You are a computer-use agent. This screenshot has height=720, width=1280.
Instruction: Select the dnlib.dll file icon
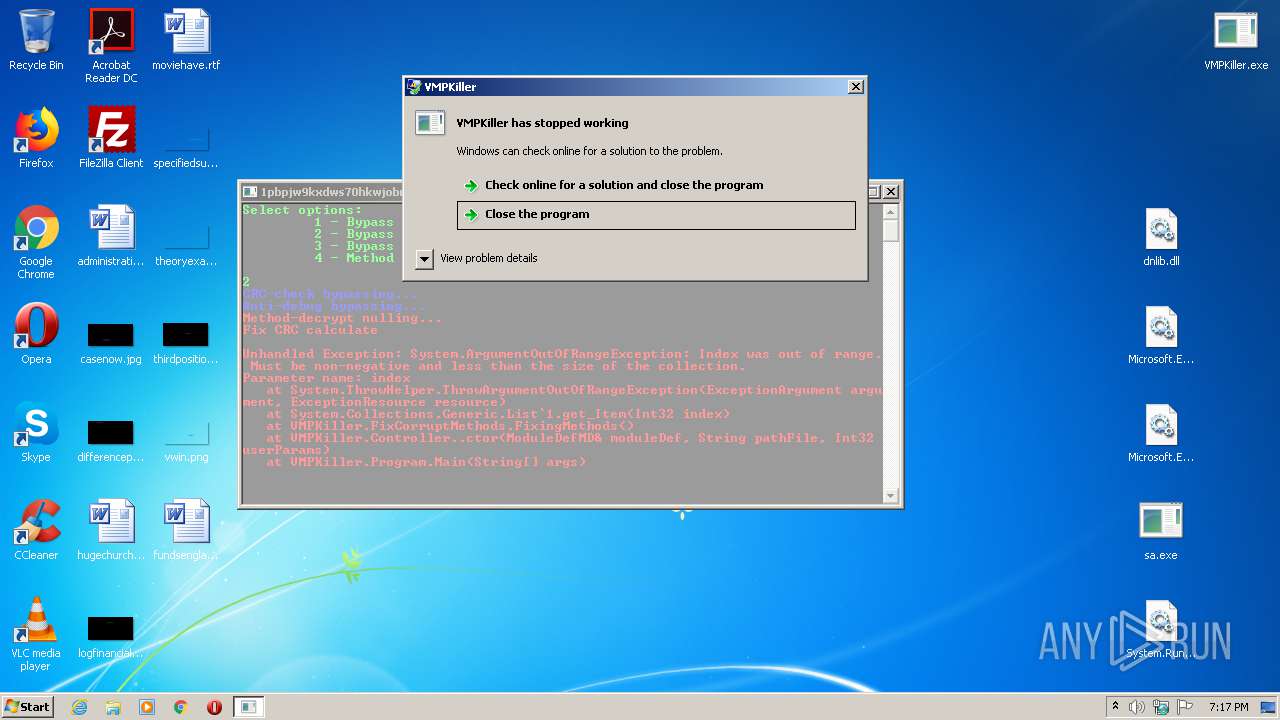1161,236
